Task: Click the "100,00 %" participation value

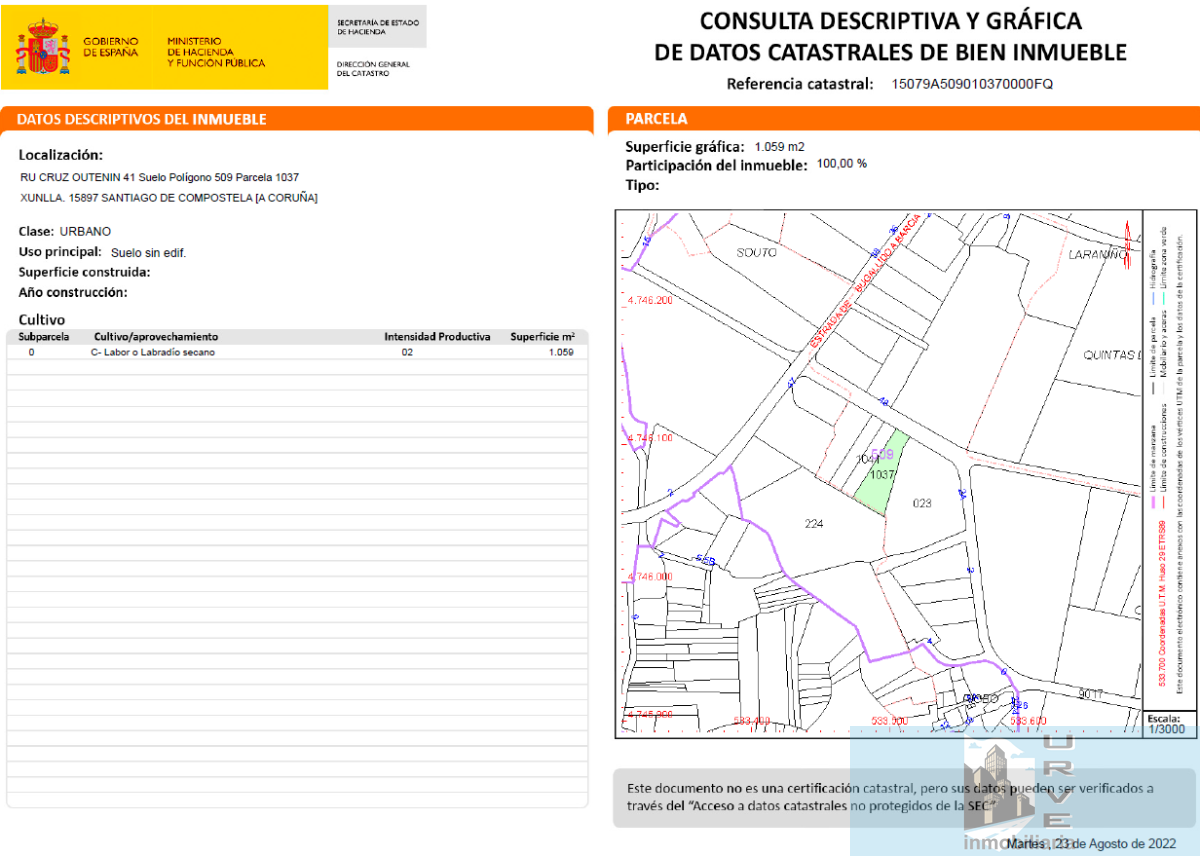Action: [842, 163]
